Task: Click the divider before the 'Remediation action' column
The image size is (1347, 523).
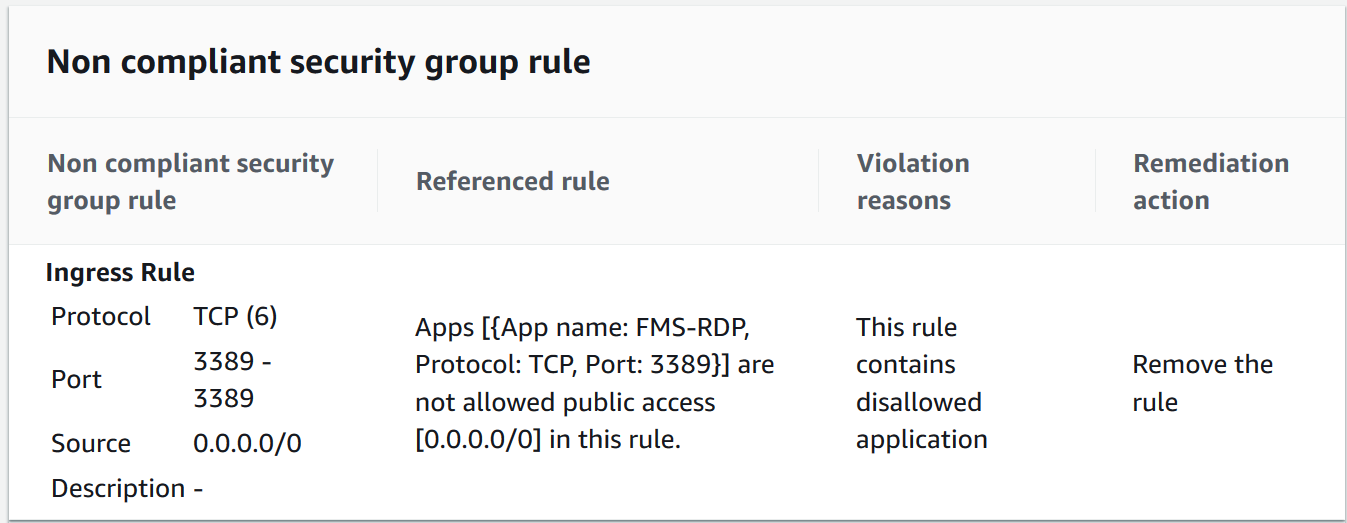Action: (1095, 181)
